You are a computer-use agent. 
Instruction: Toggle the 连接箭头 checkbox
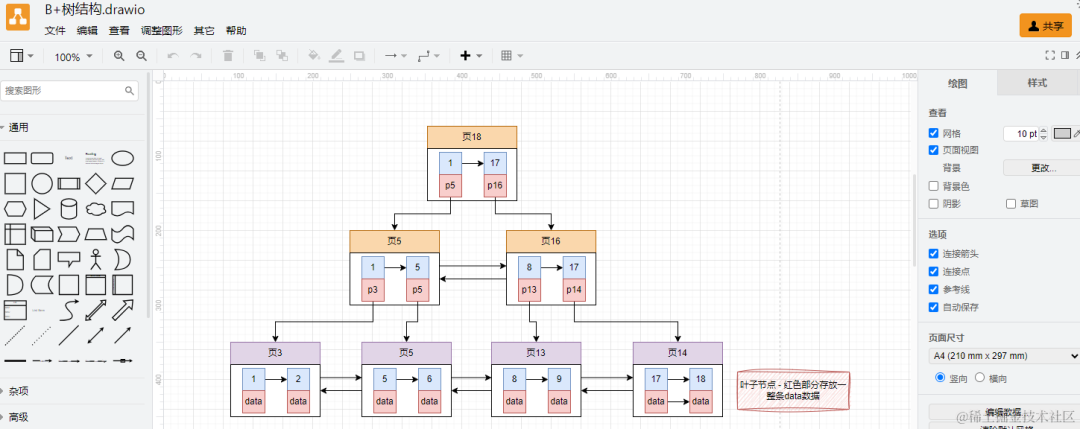click(x=933, y=253)
